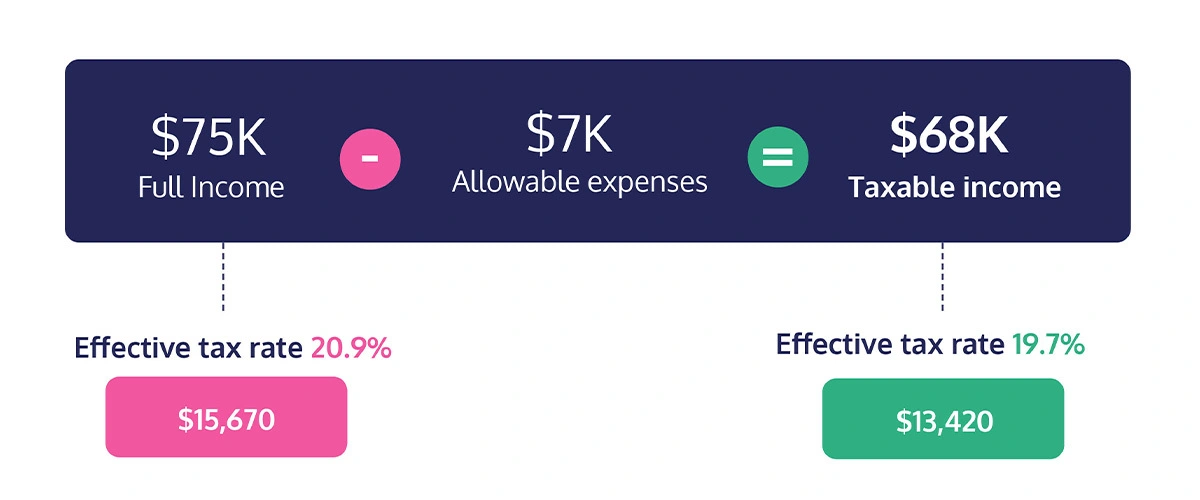Click the dashed line below Full Income

click(223, 276)
